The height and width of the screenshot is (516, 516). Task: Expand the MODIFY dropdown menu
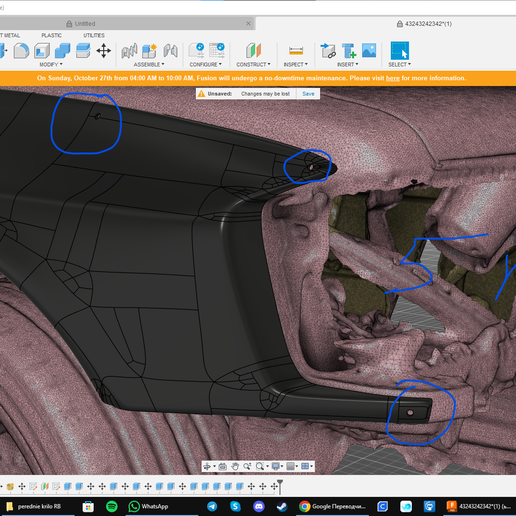click(x=51, y=64)
